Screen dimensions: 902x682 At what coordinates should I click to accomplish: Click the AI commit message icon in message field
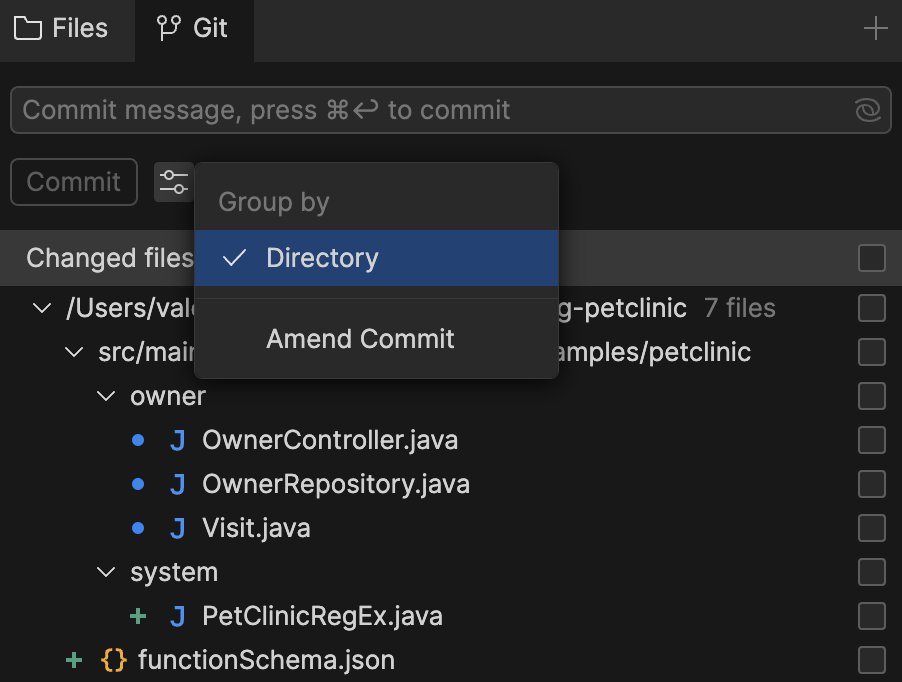[x=866, y=110]
